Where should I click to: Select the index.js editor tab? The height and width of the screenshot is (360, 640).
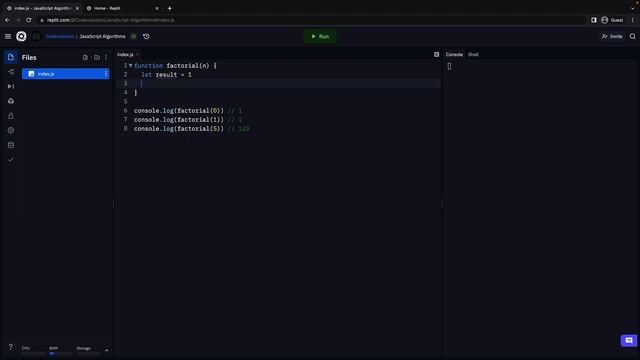pos(125,54)
